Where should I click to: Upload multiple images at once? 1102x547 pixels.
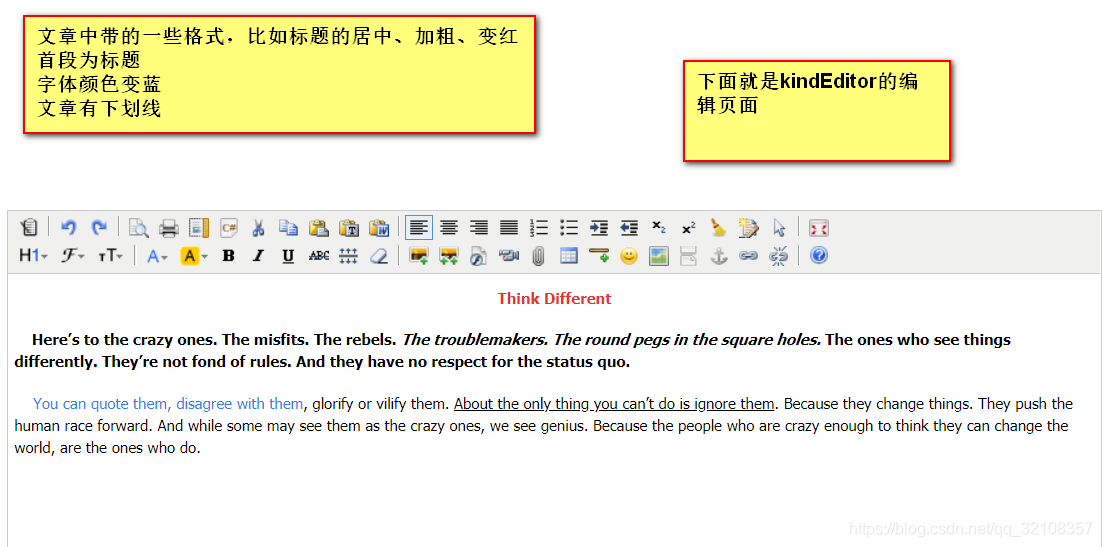[x=448, y=256]
